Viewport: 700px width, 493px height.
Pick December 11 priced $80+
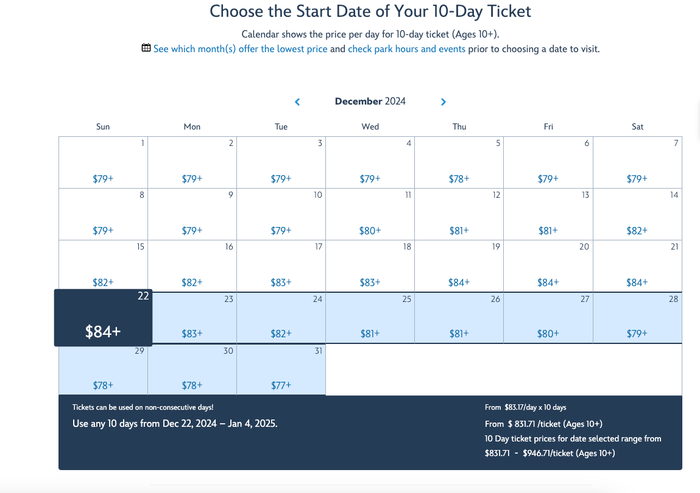[x=370, y=214]
